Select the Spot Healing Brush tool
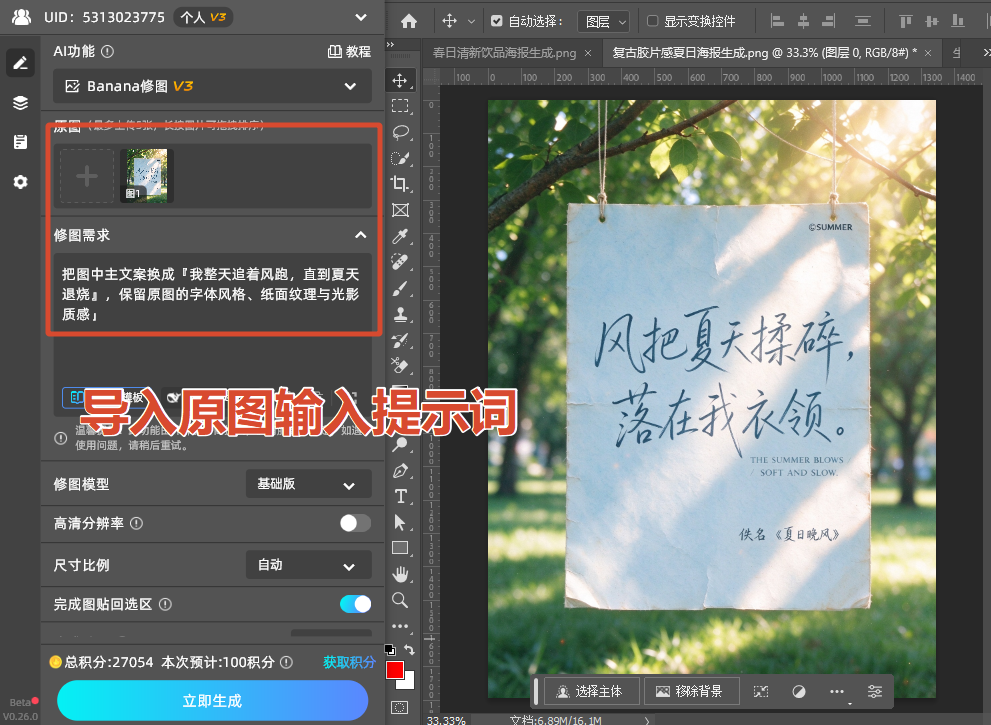Viewport: 991px width, 725px height. 400,262
